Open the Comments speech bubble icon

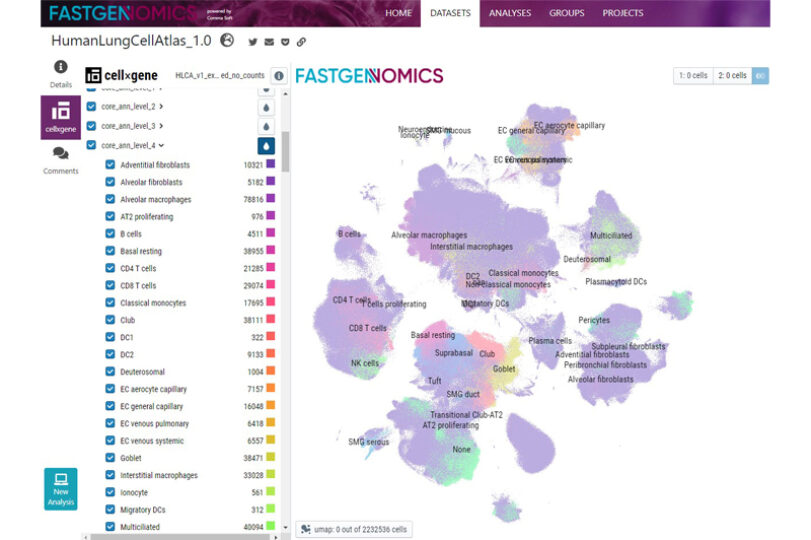tap(61, 153)
